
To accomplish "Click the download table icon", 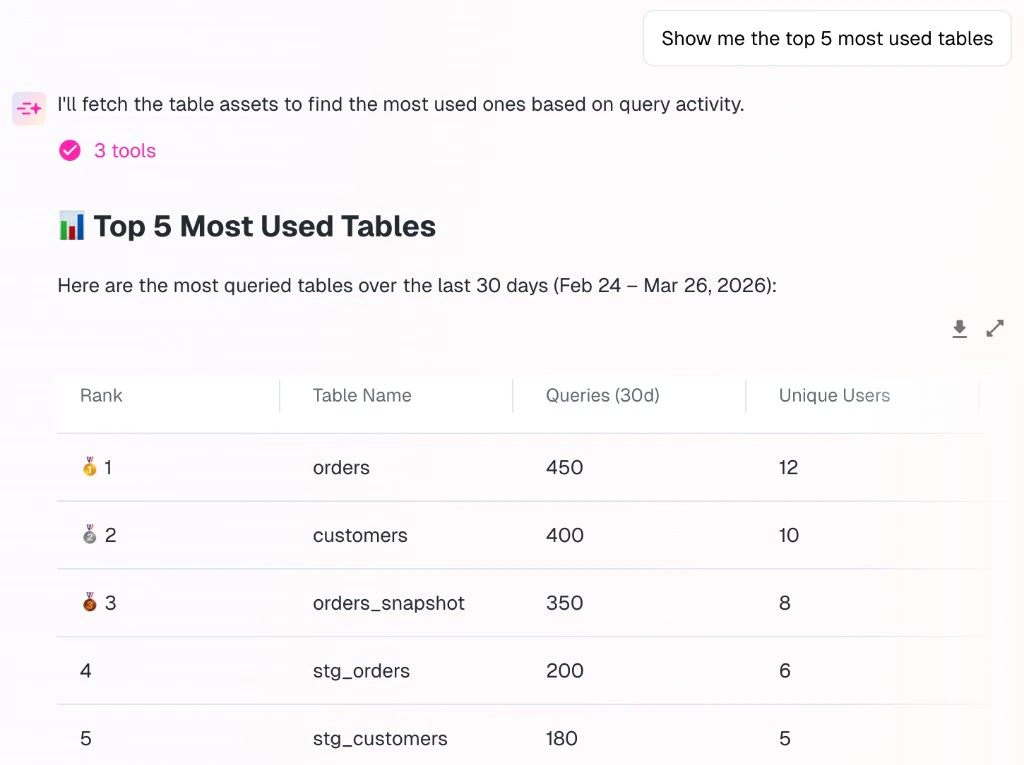I will tap(959, 328).
